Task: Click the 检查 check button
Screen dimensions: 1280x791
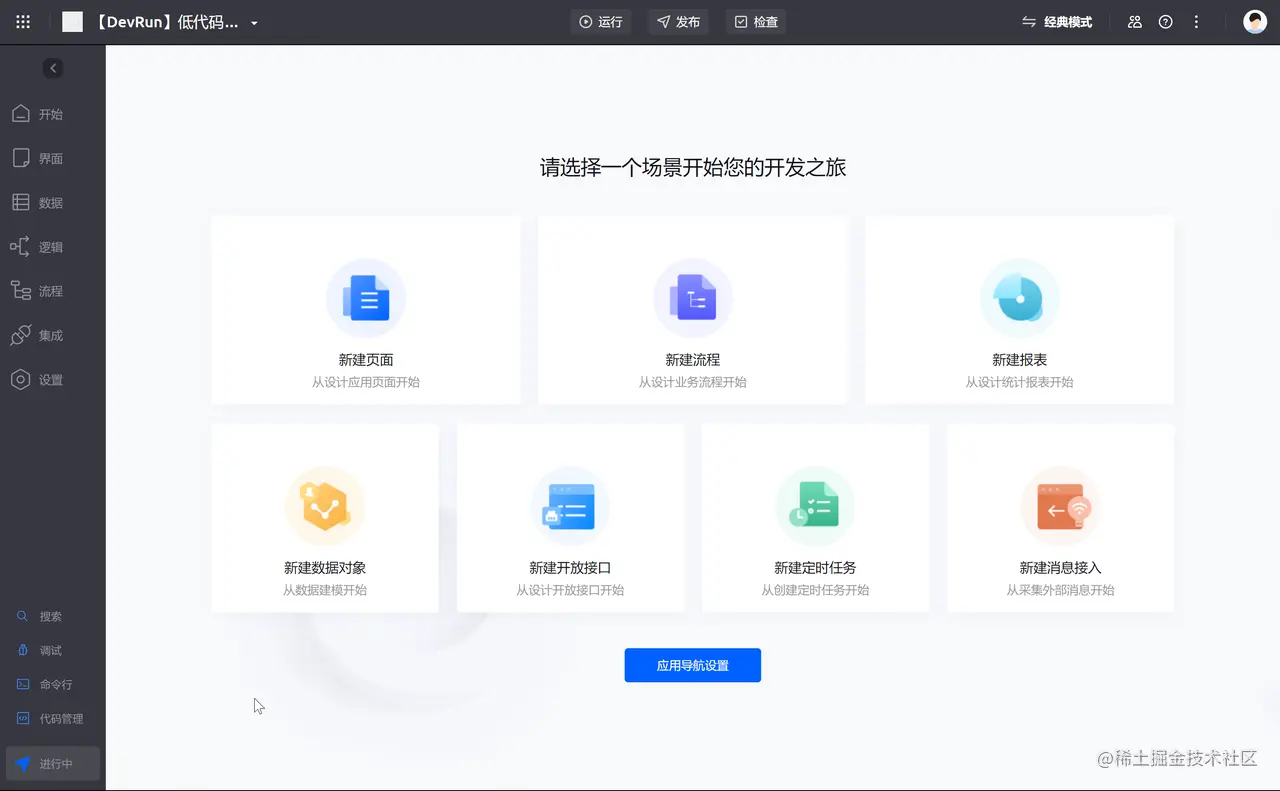Action: [x=756, y=22]
